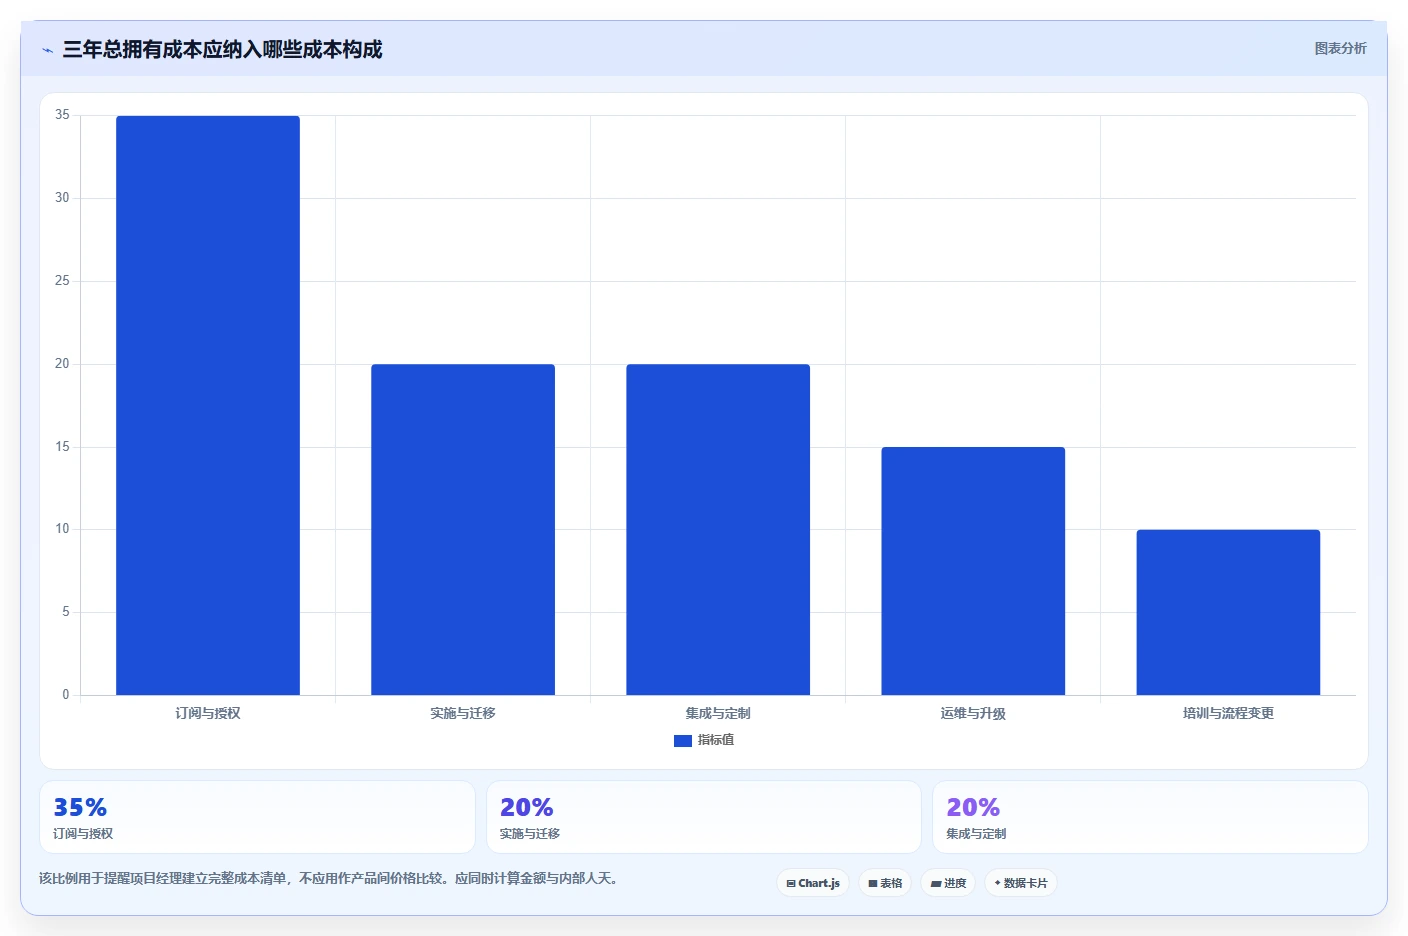The width and height of the screenshot is (1408, 936).
Task: Click the y-axis value 10
Action: (62, 529)
